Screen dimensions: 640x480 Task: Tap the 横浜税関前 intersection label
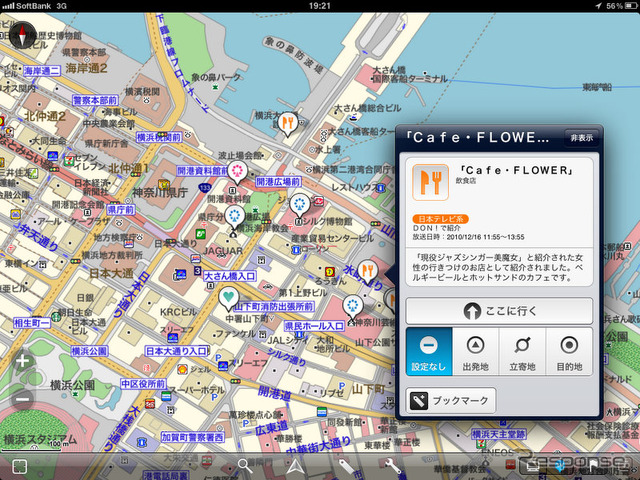click(159, 138)
